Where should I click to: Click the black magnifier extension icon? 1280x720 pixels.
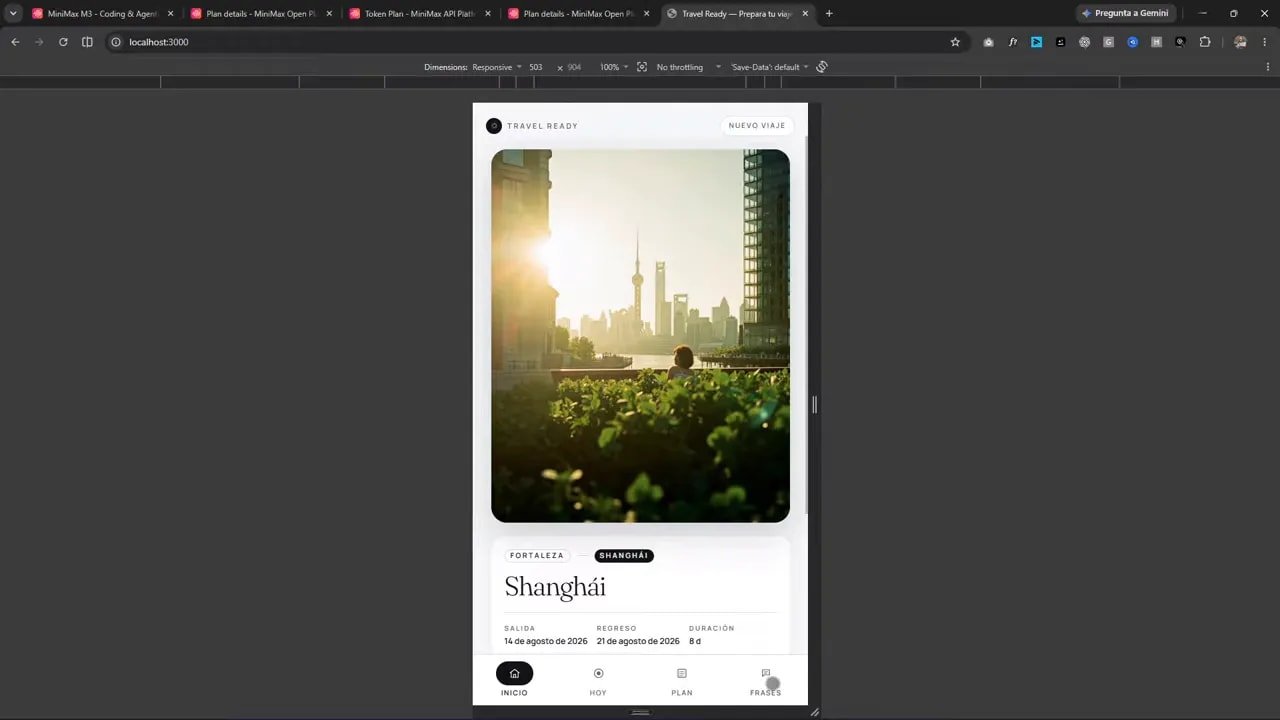tap(1181, 42)
